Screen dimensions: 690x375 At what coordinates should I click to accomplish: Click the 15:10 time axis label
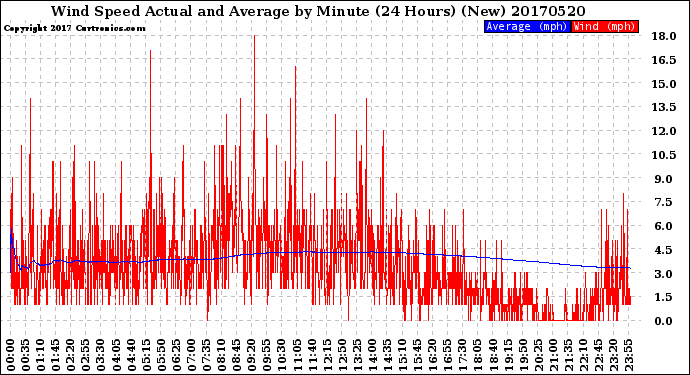click(x=403, y=355)
